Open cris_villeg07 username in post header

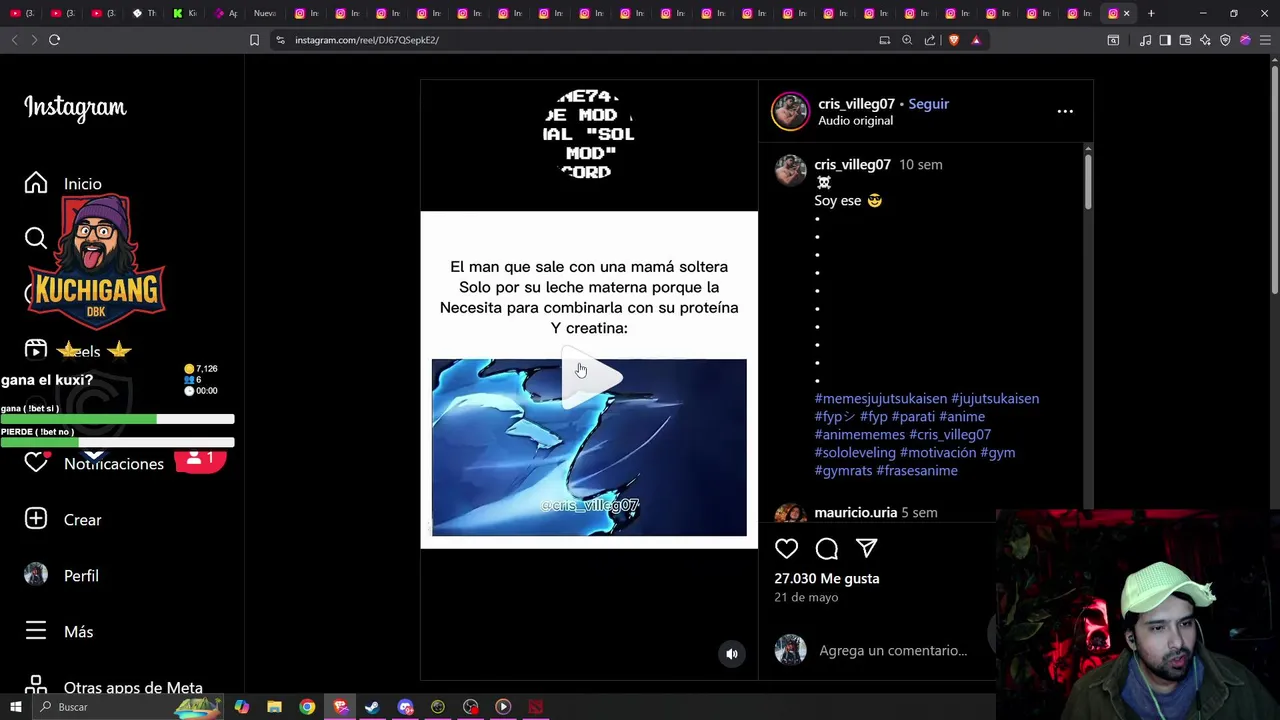point(856,104)
